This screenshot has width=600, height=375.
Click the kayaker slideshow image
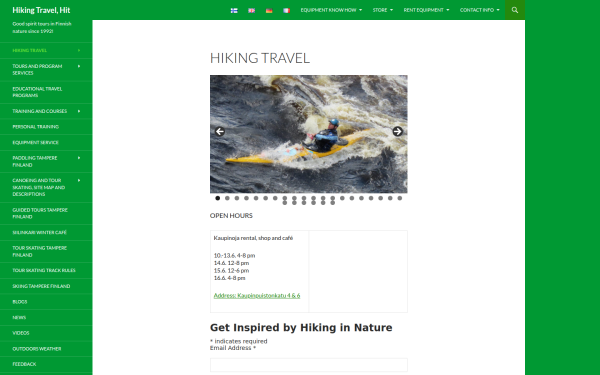point(308,134)
